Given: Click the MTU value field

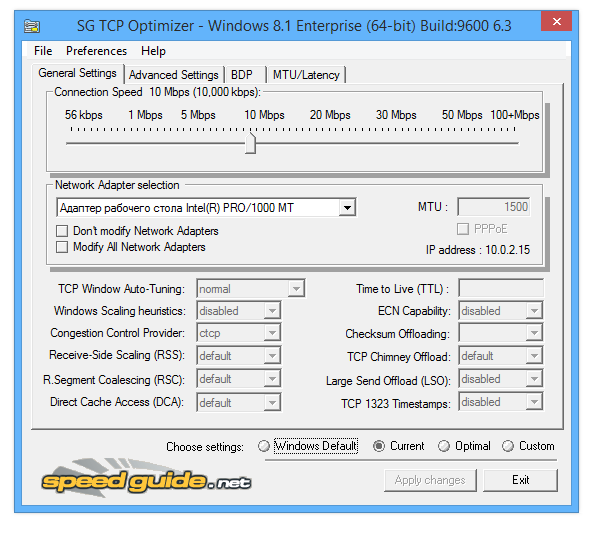Looking at the screenshot, I should tap(494, 207).
